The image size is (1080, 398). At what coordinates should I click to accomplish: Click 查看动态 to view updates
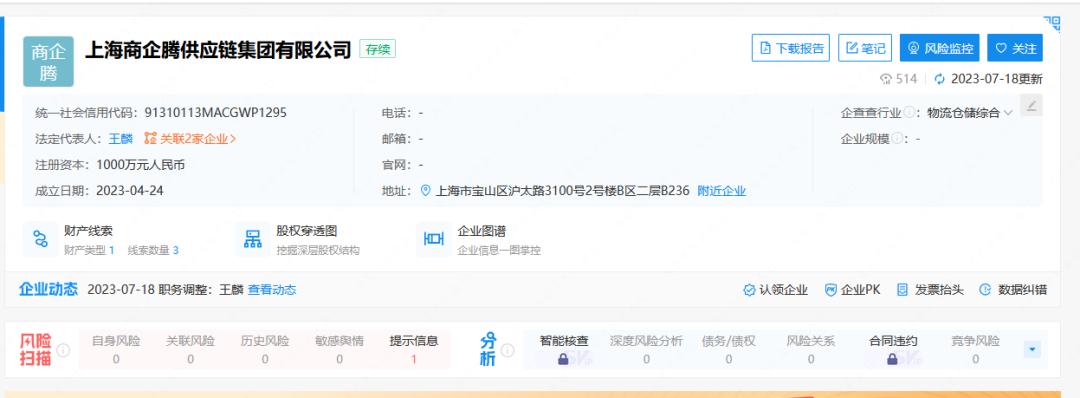[x=272, y=290]
